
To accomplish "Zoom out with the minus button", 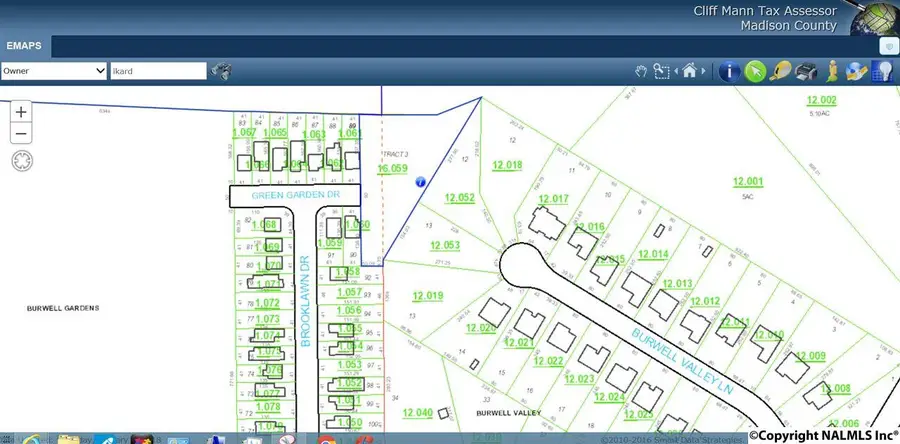I will 21,134.
